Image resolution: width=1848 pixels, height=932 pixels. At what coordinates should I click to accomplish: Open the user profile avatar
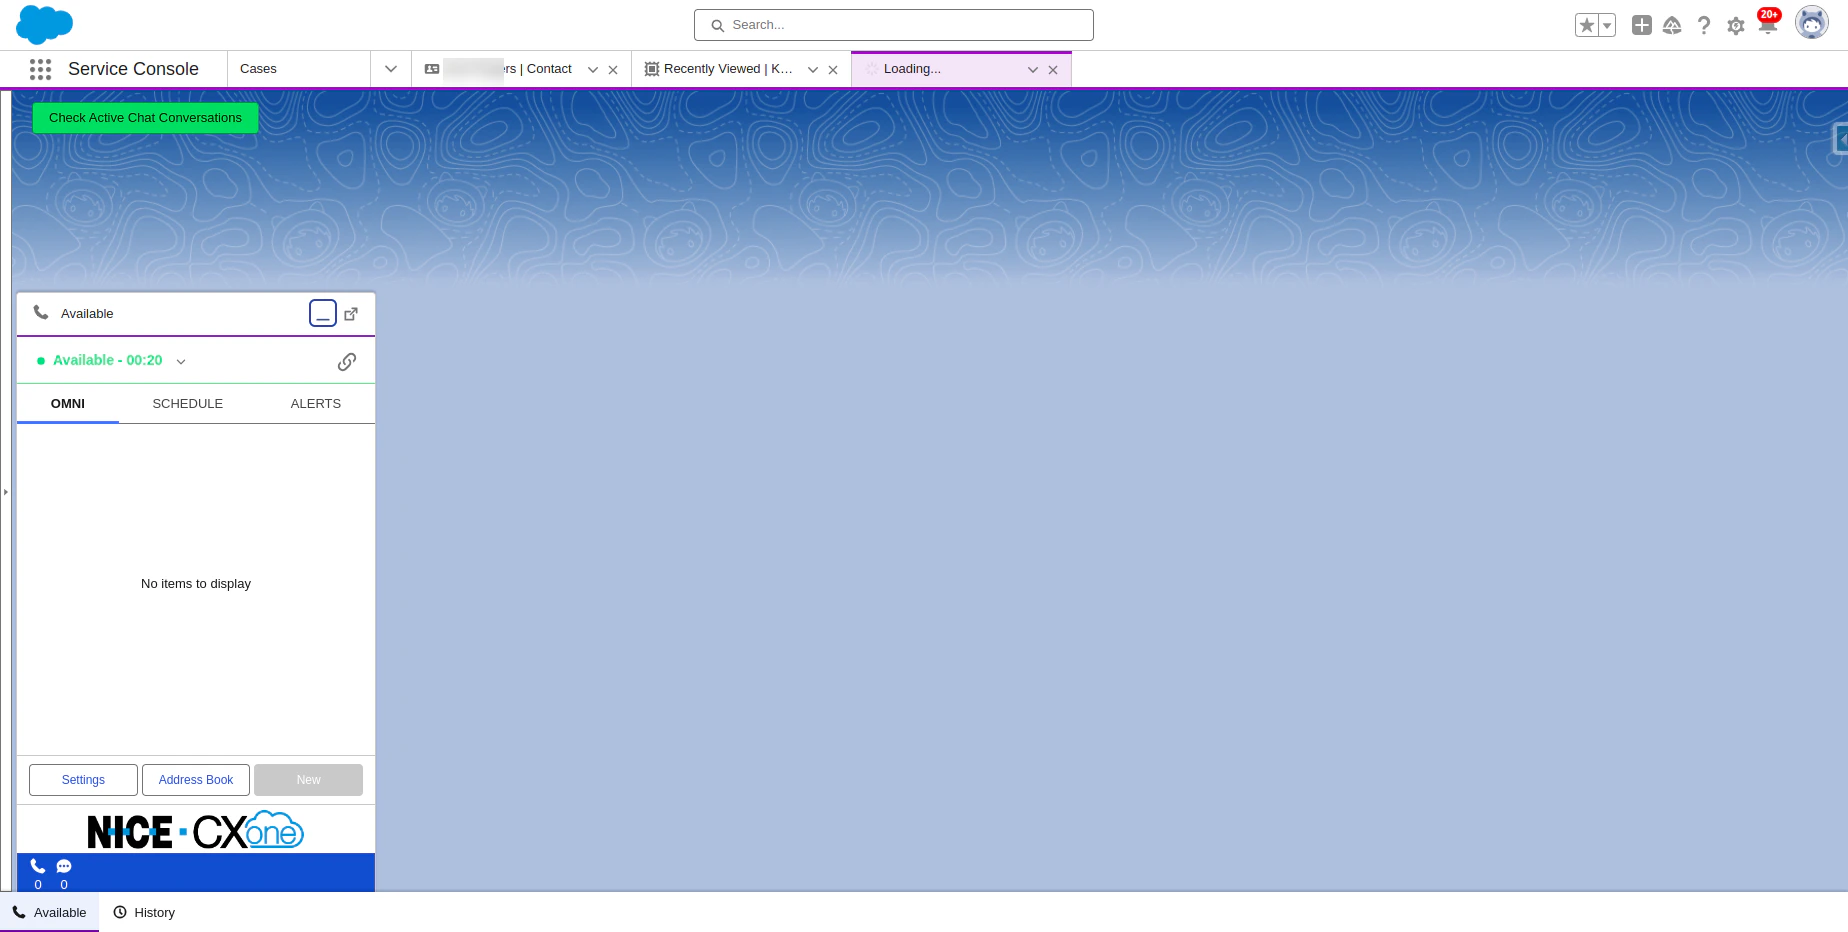point(1811,22)
